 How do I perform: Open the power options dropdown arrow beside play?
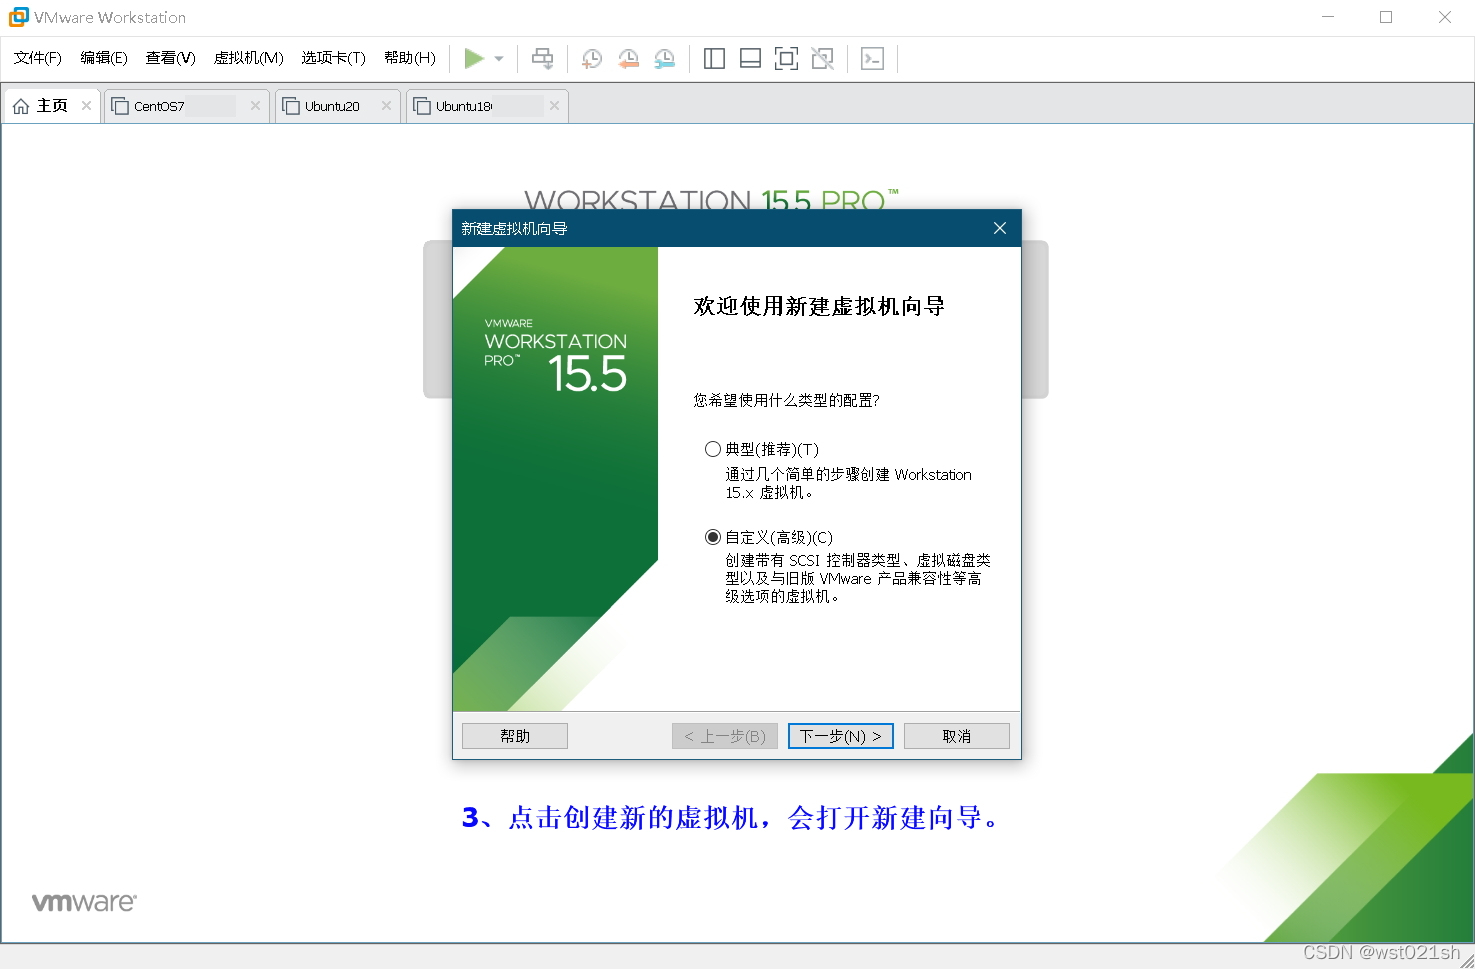[499, 59]
